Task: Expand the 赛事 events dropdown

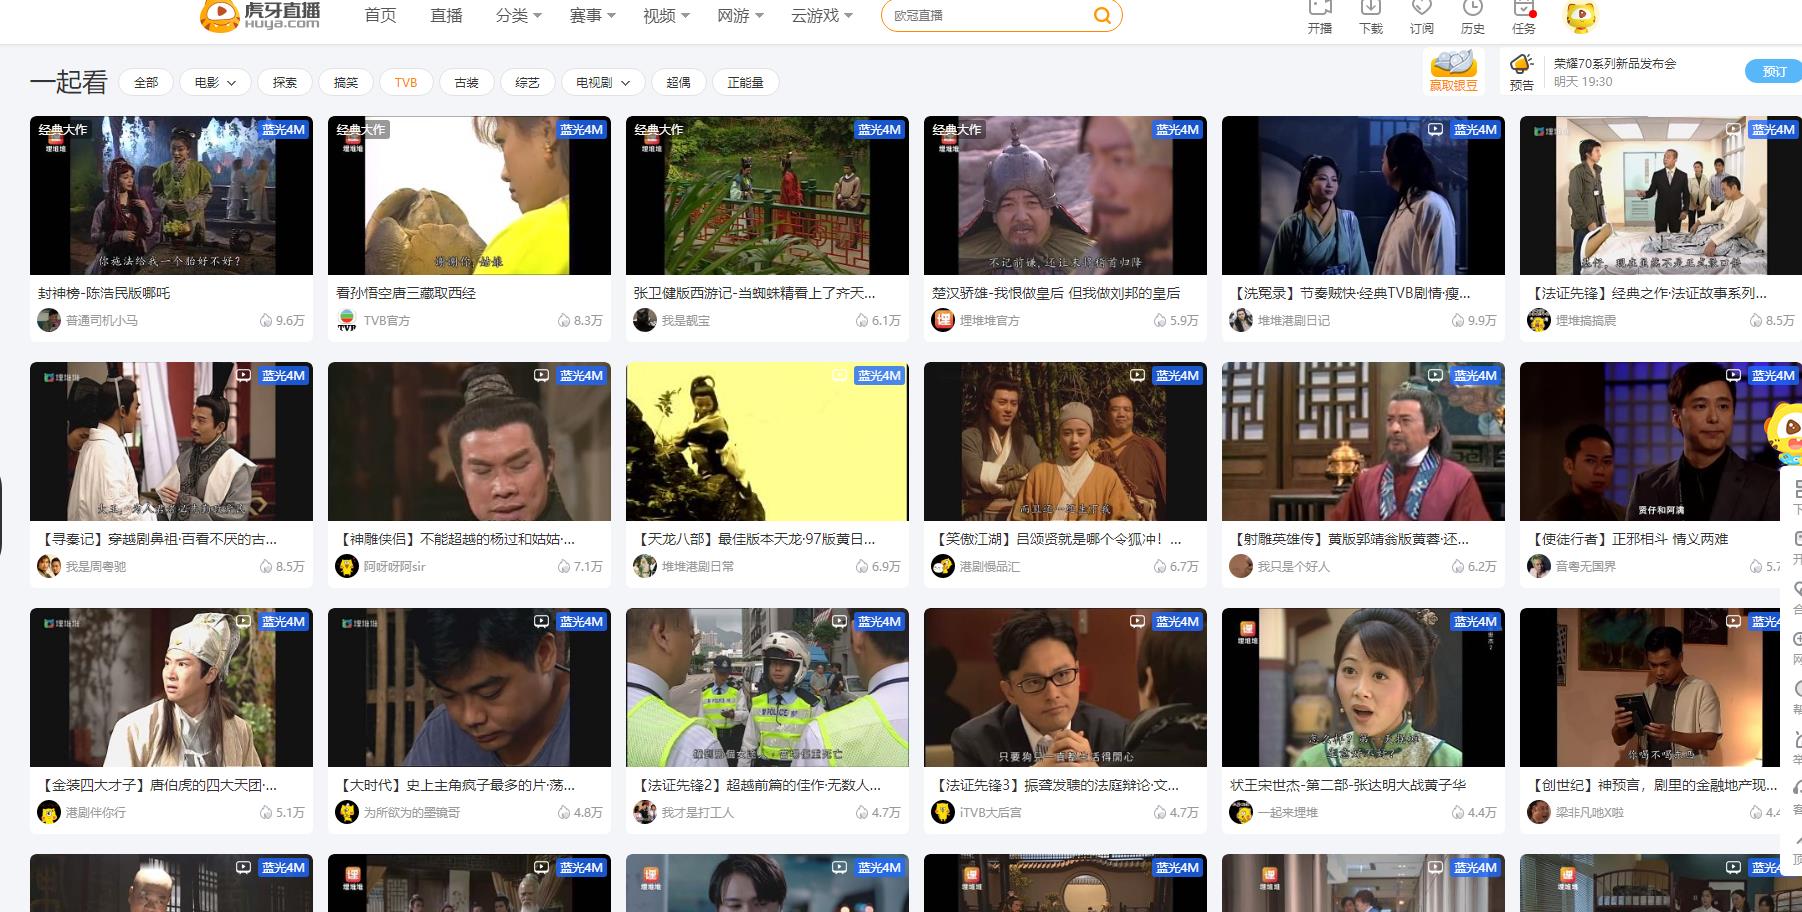Action: (592, 15)
